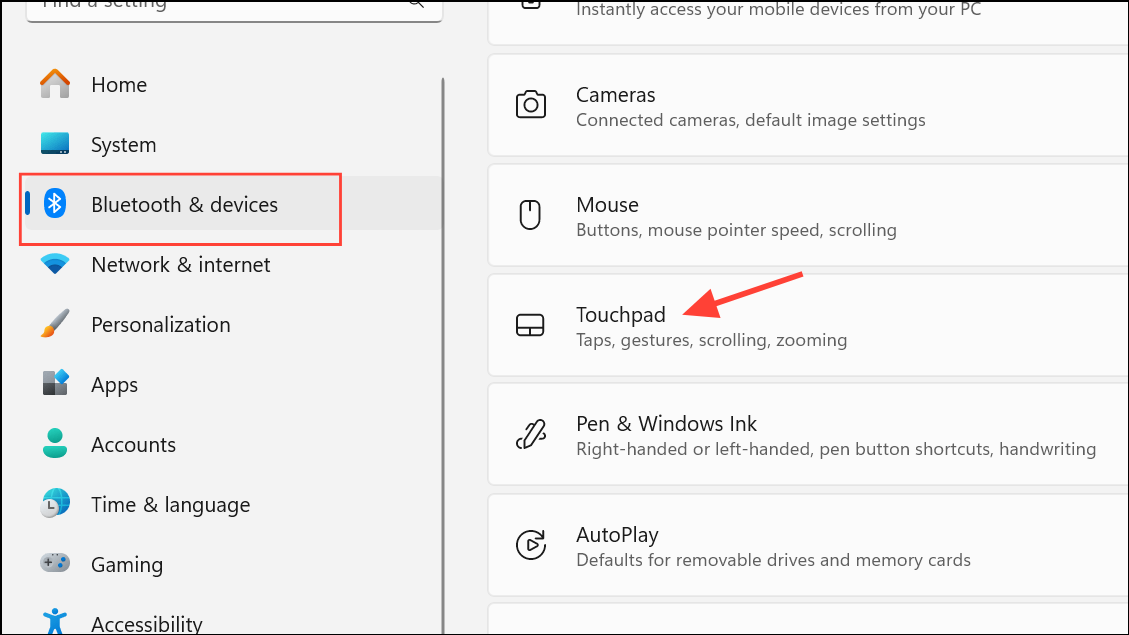Screen dimensions: 1129x635
Task: Click the System monitor icon
Action: (55, 143)
